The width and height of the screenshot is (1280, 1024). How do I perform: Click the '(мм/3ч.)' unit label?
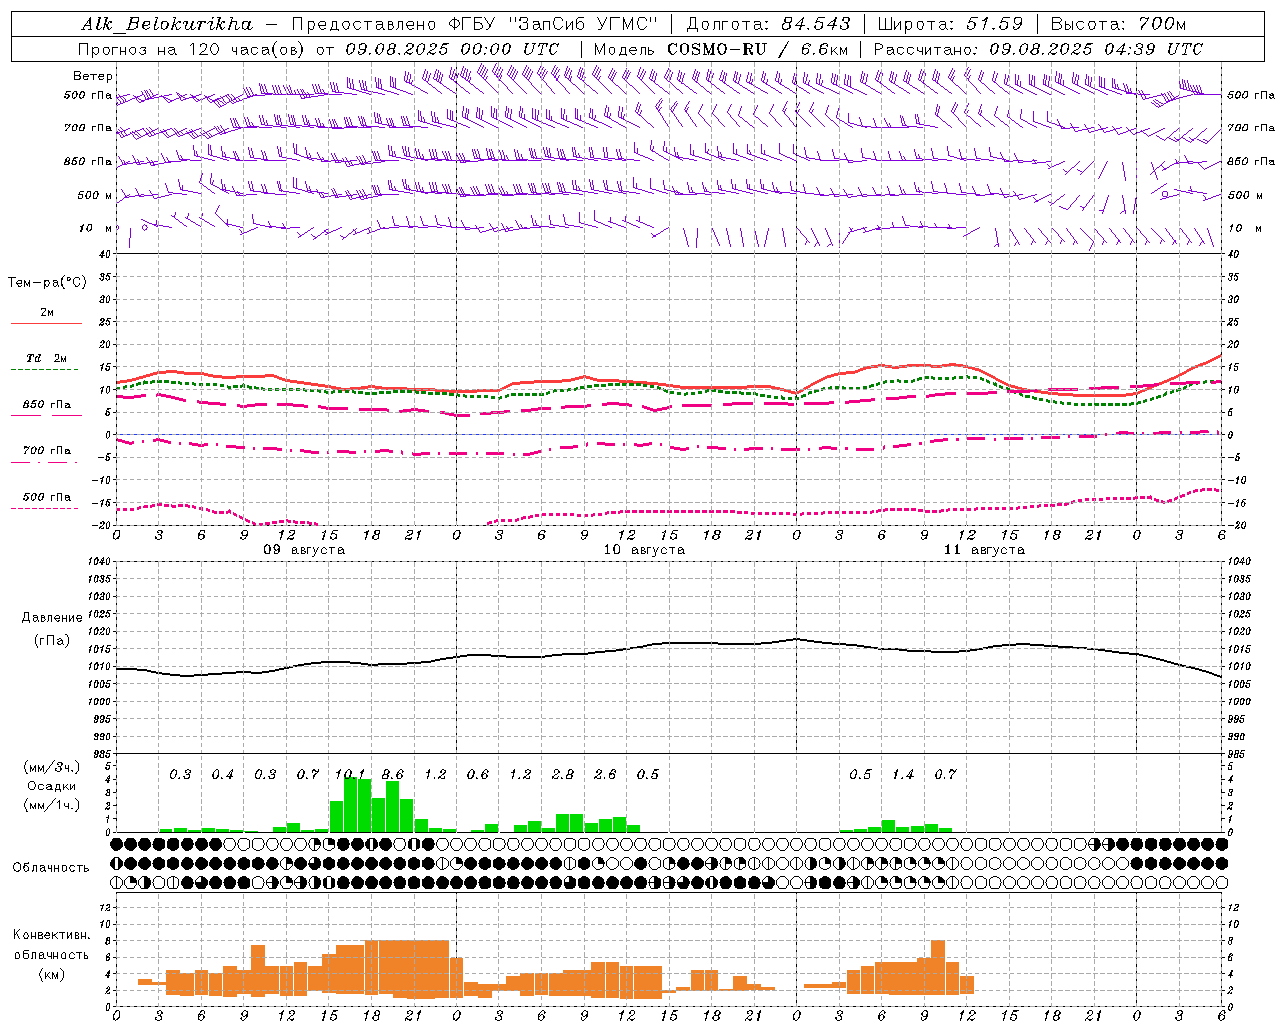click(x=51, y=767)
